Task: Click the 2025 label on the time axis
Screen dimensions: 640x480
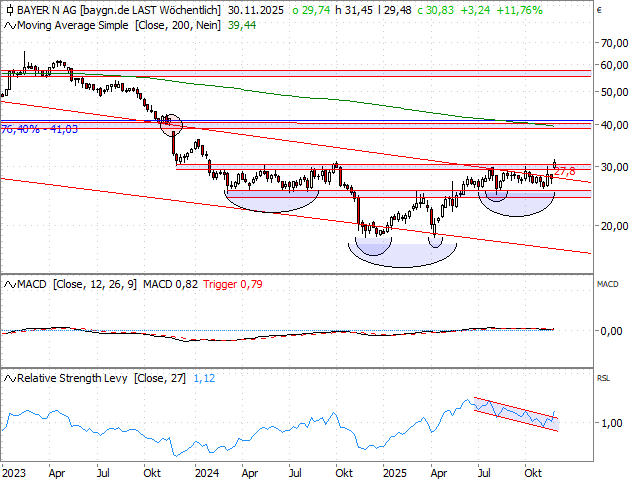Action: tap(395, 473)
